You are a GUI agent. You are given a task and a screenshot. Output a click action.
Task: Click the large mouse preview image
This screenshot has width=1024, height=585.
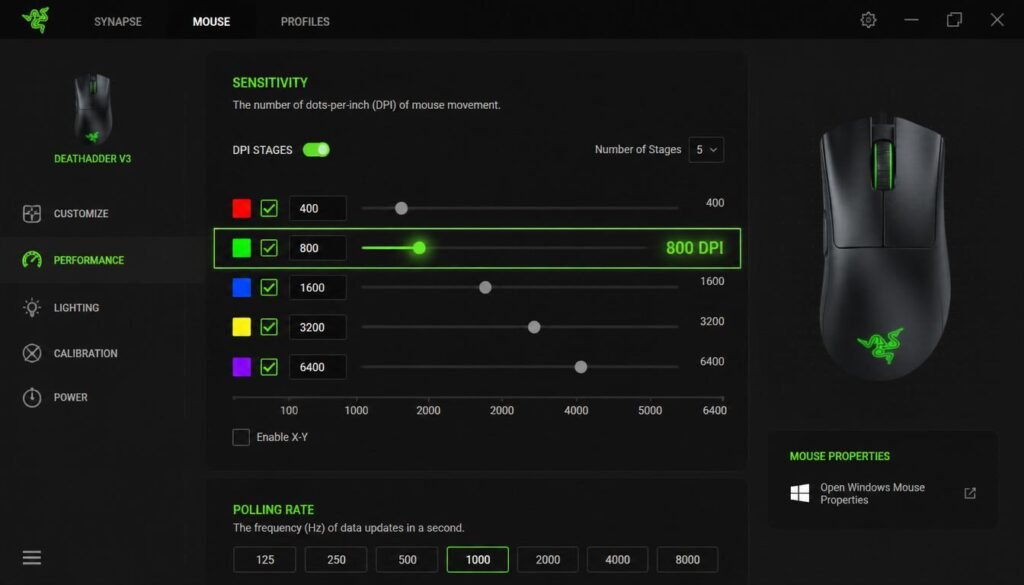point(884,247)
